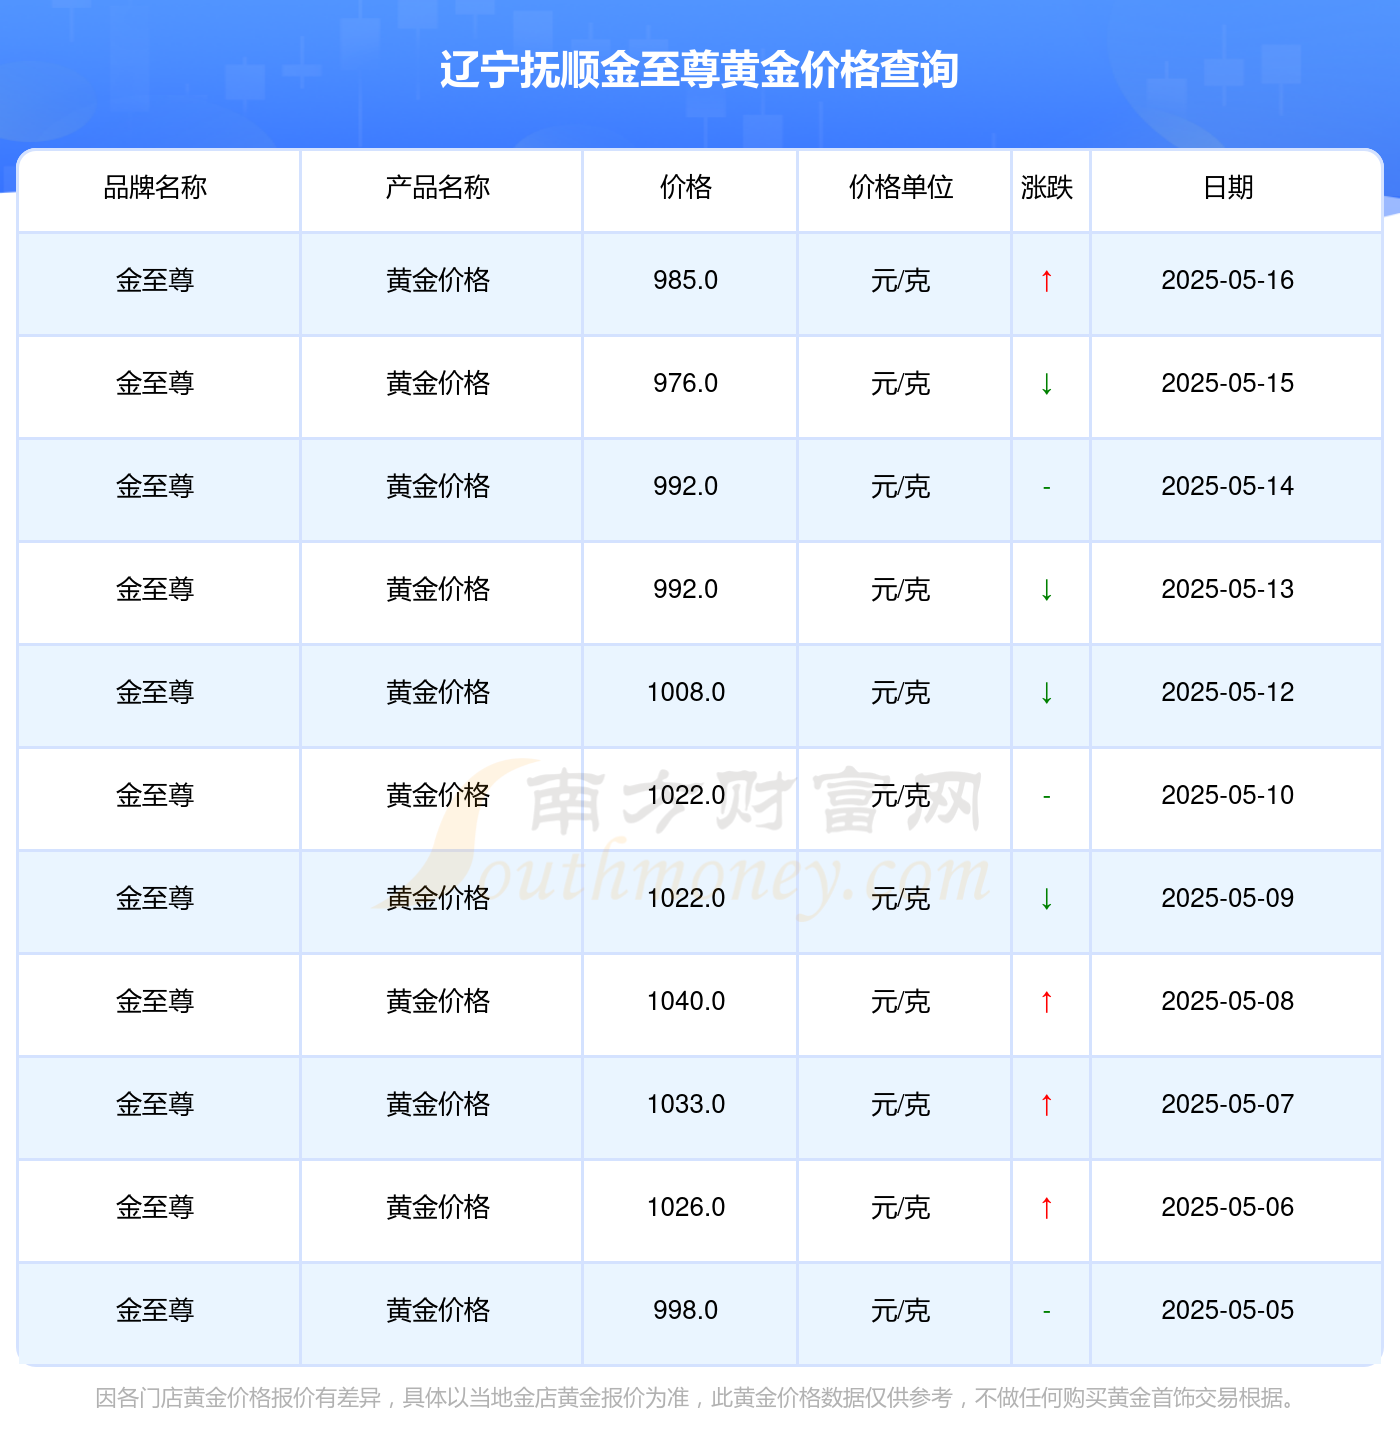Screen dimensions: 1400x1455
Task: Select the 价格 column header
Action: [686, 187]
